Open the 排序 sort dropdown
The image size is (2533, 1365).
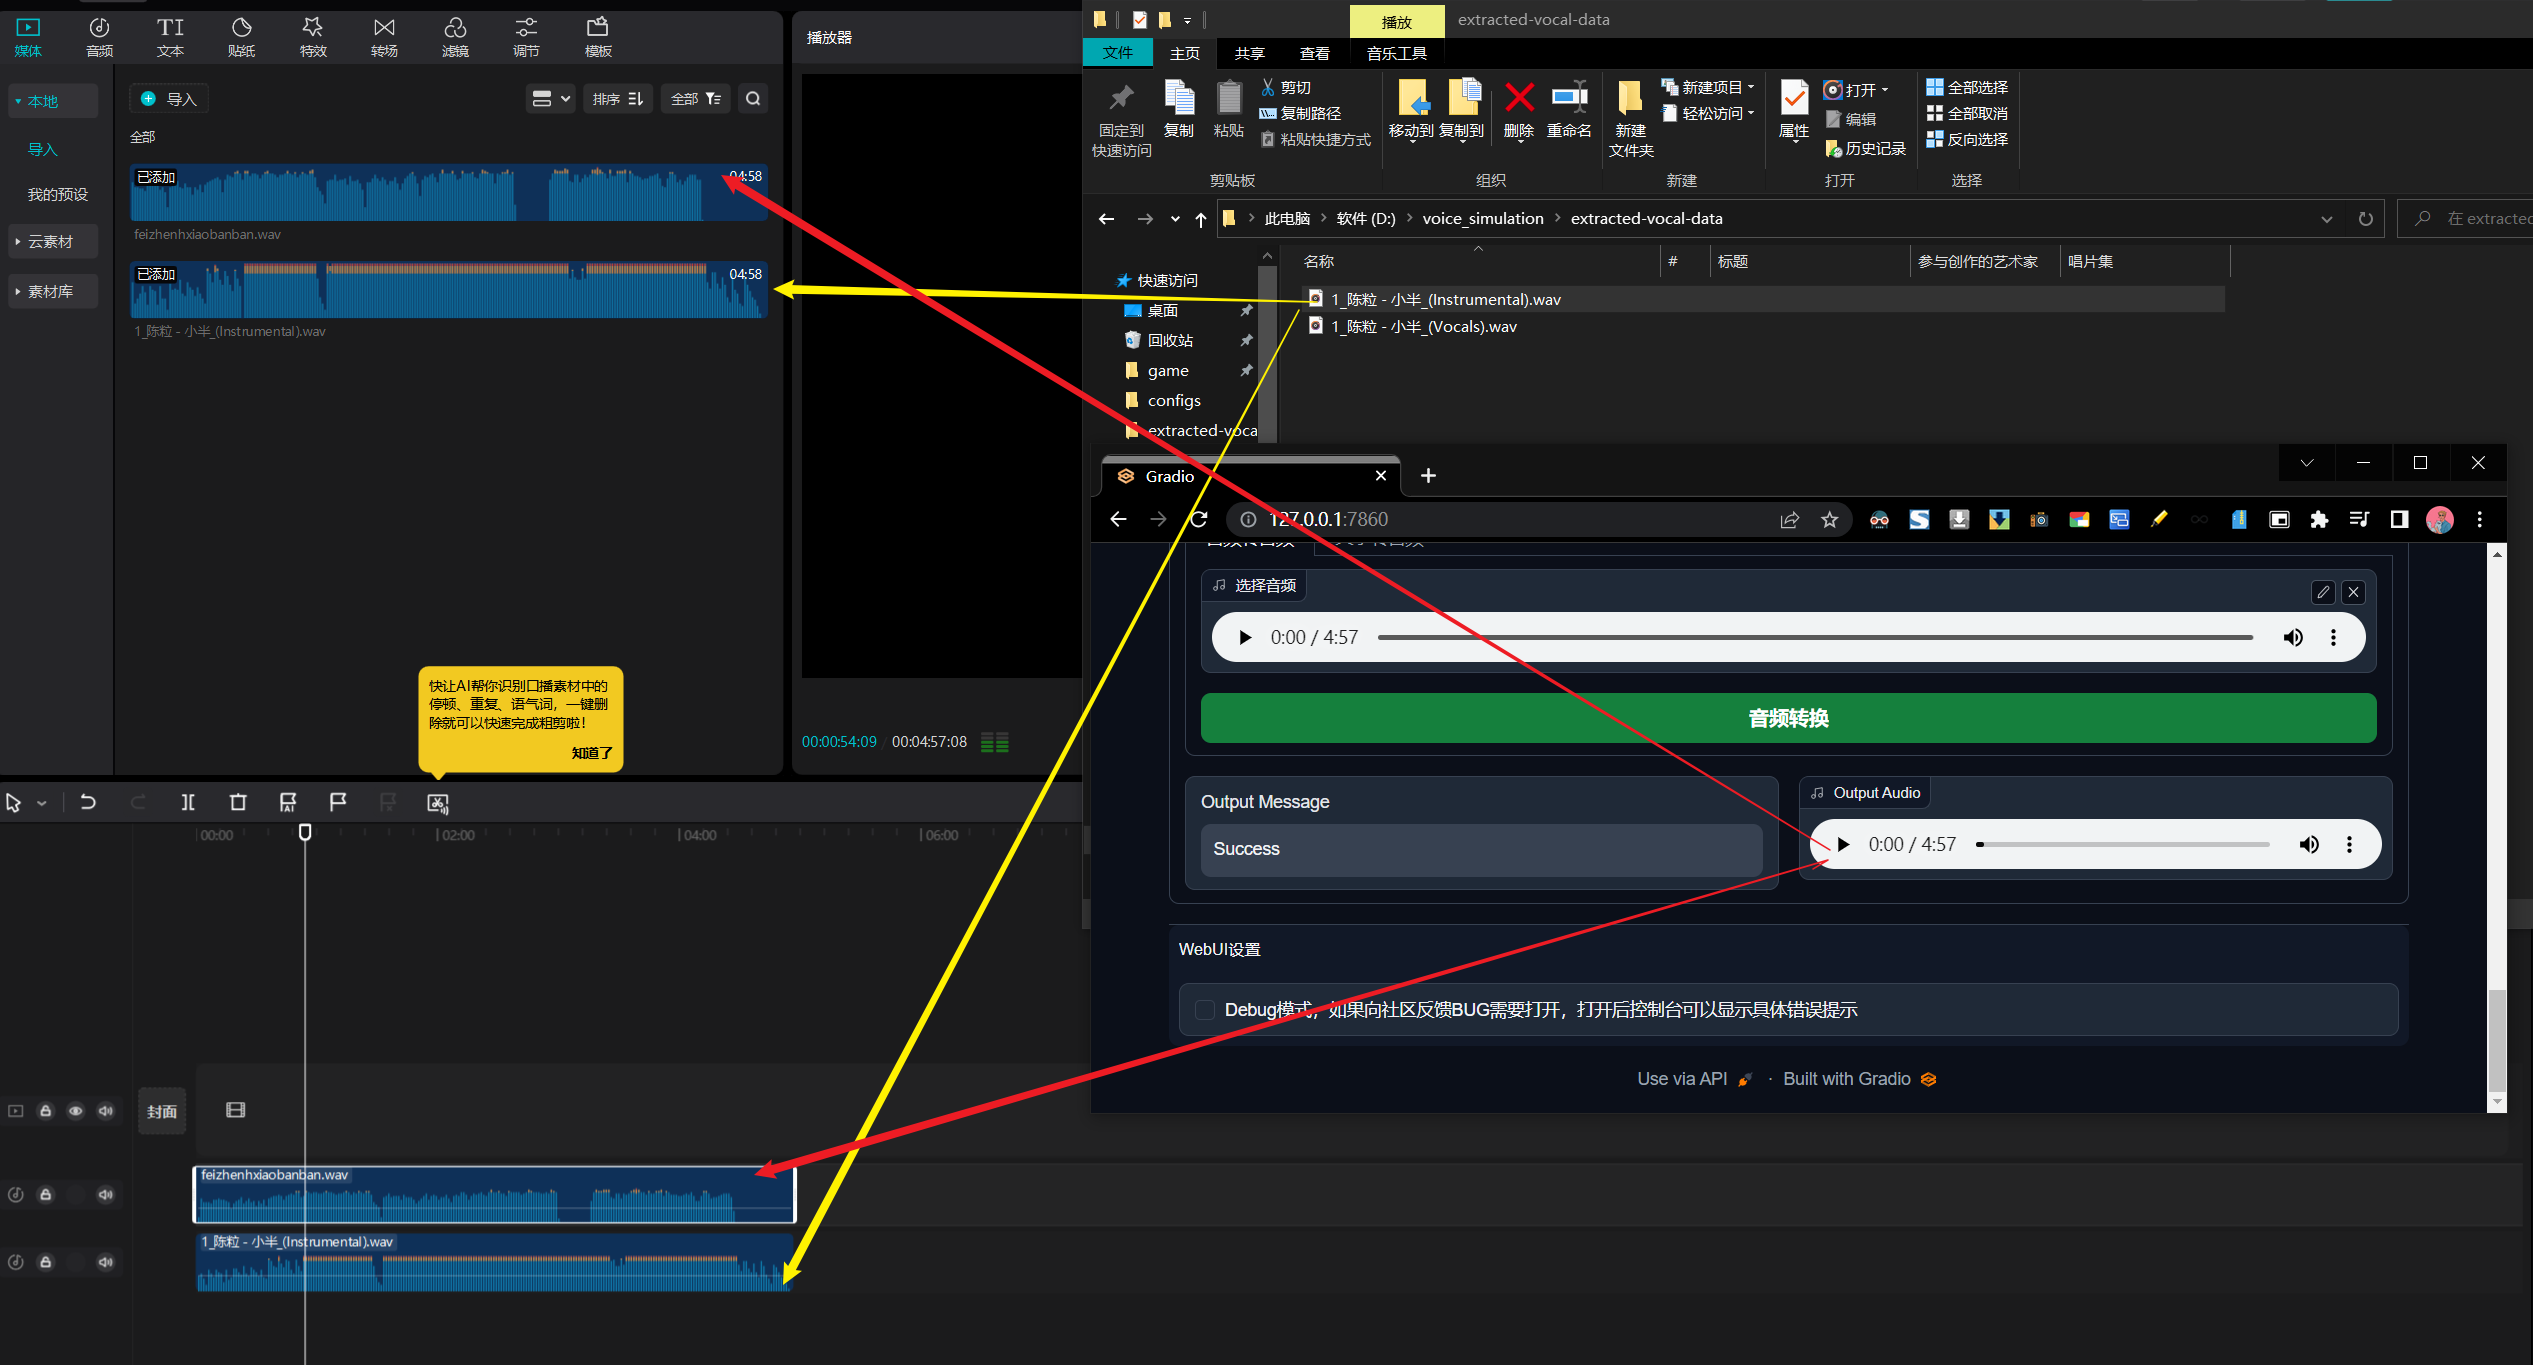click(617, 99)
